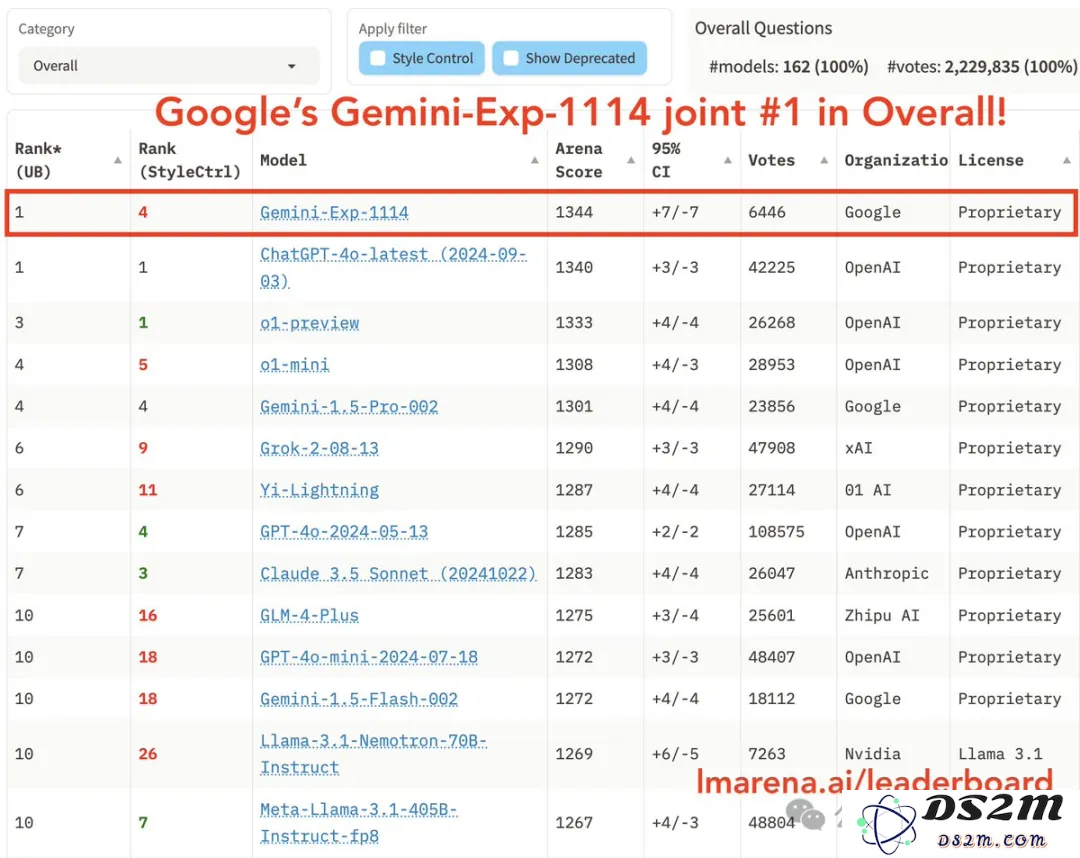Image resolution: width=1080 pixels, height=858 pixels.
Task: Open the o1-preview model link
Action: click(x=309, y=323)
